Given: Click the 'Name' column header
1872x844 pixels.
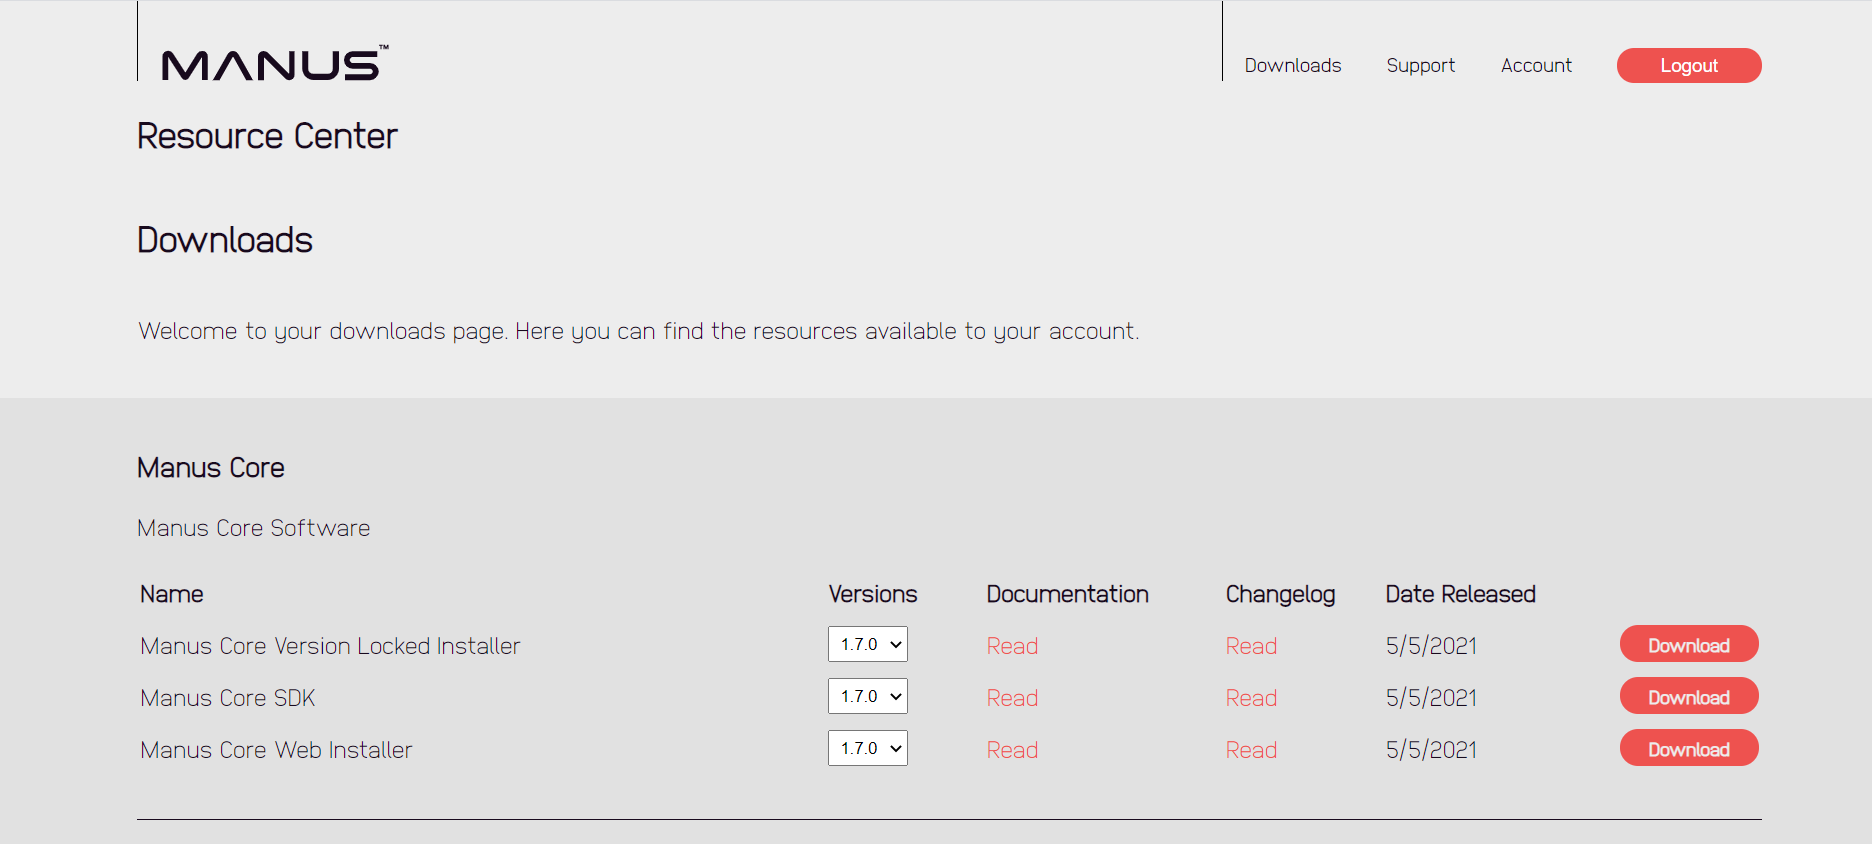Looking at the screenshot, I should point(172,594).
